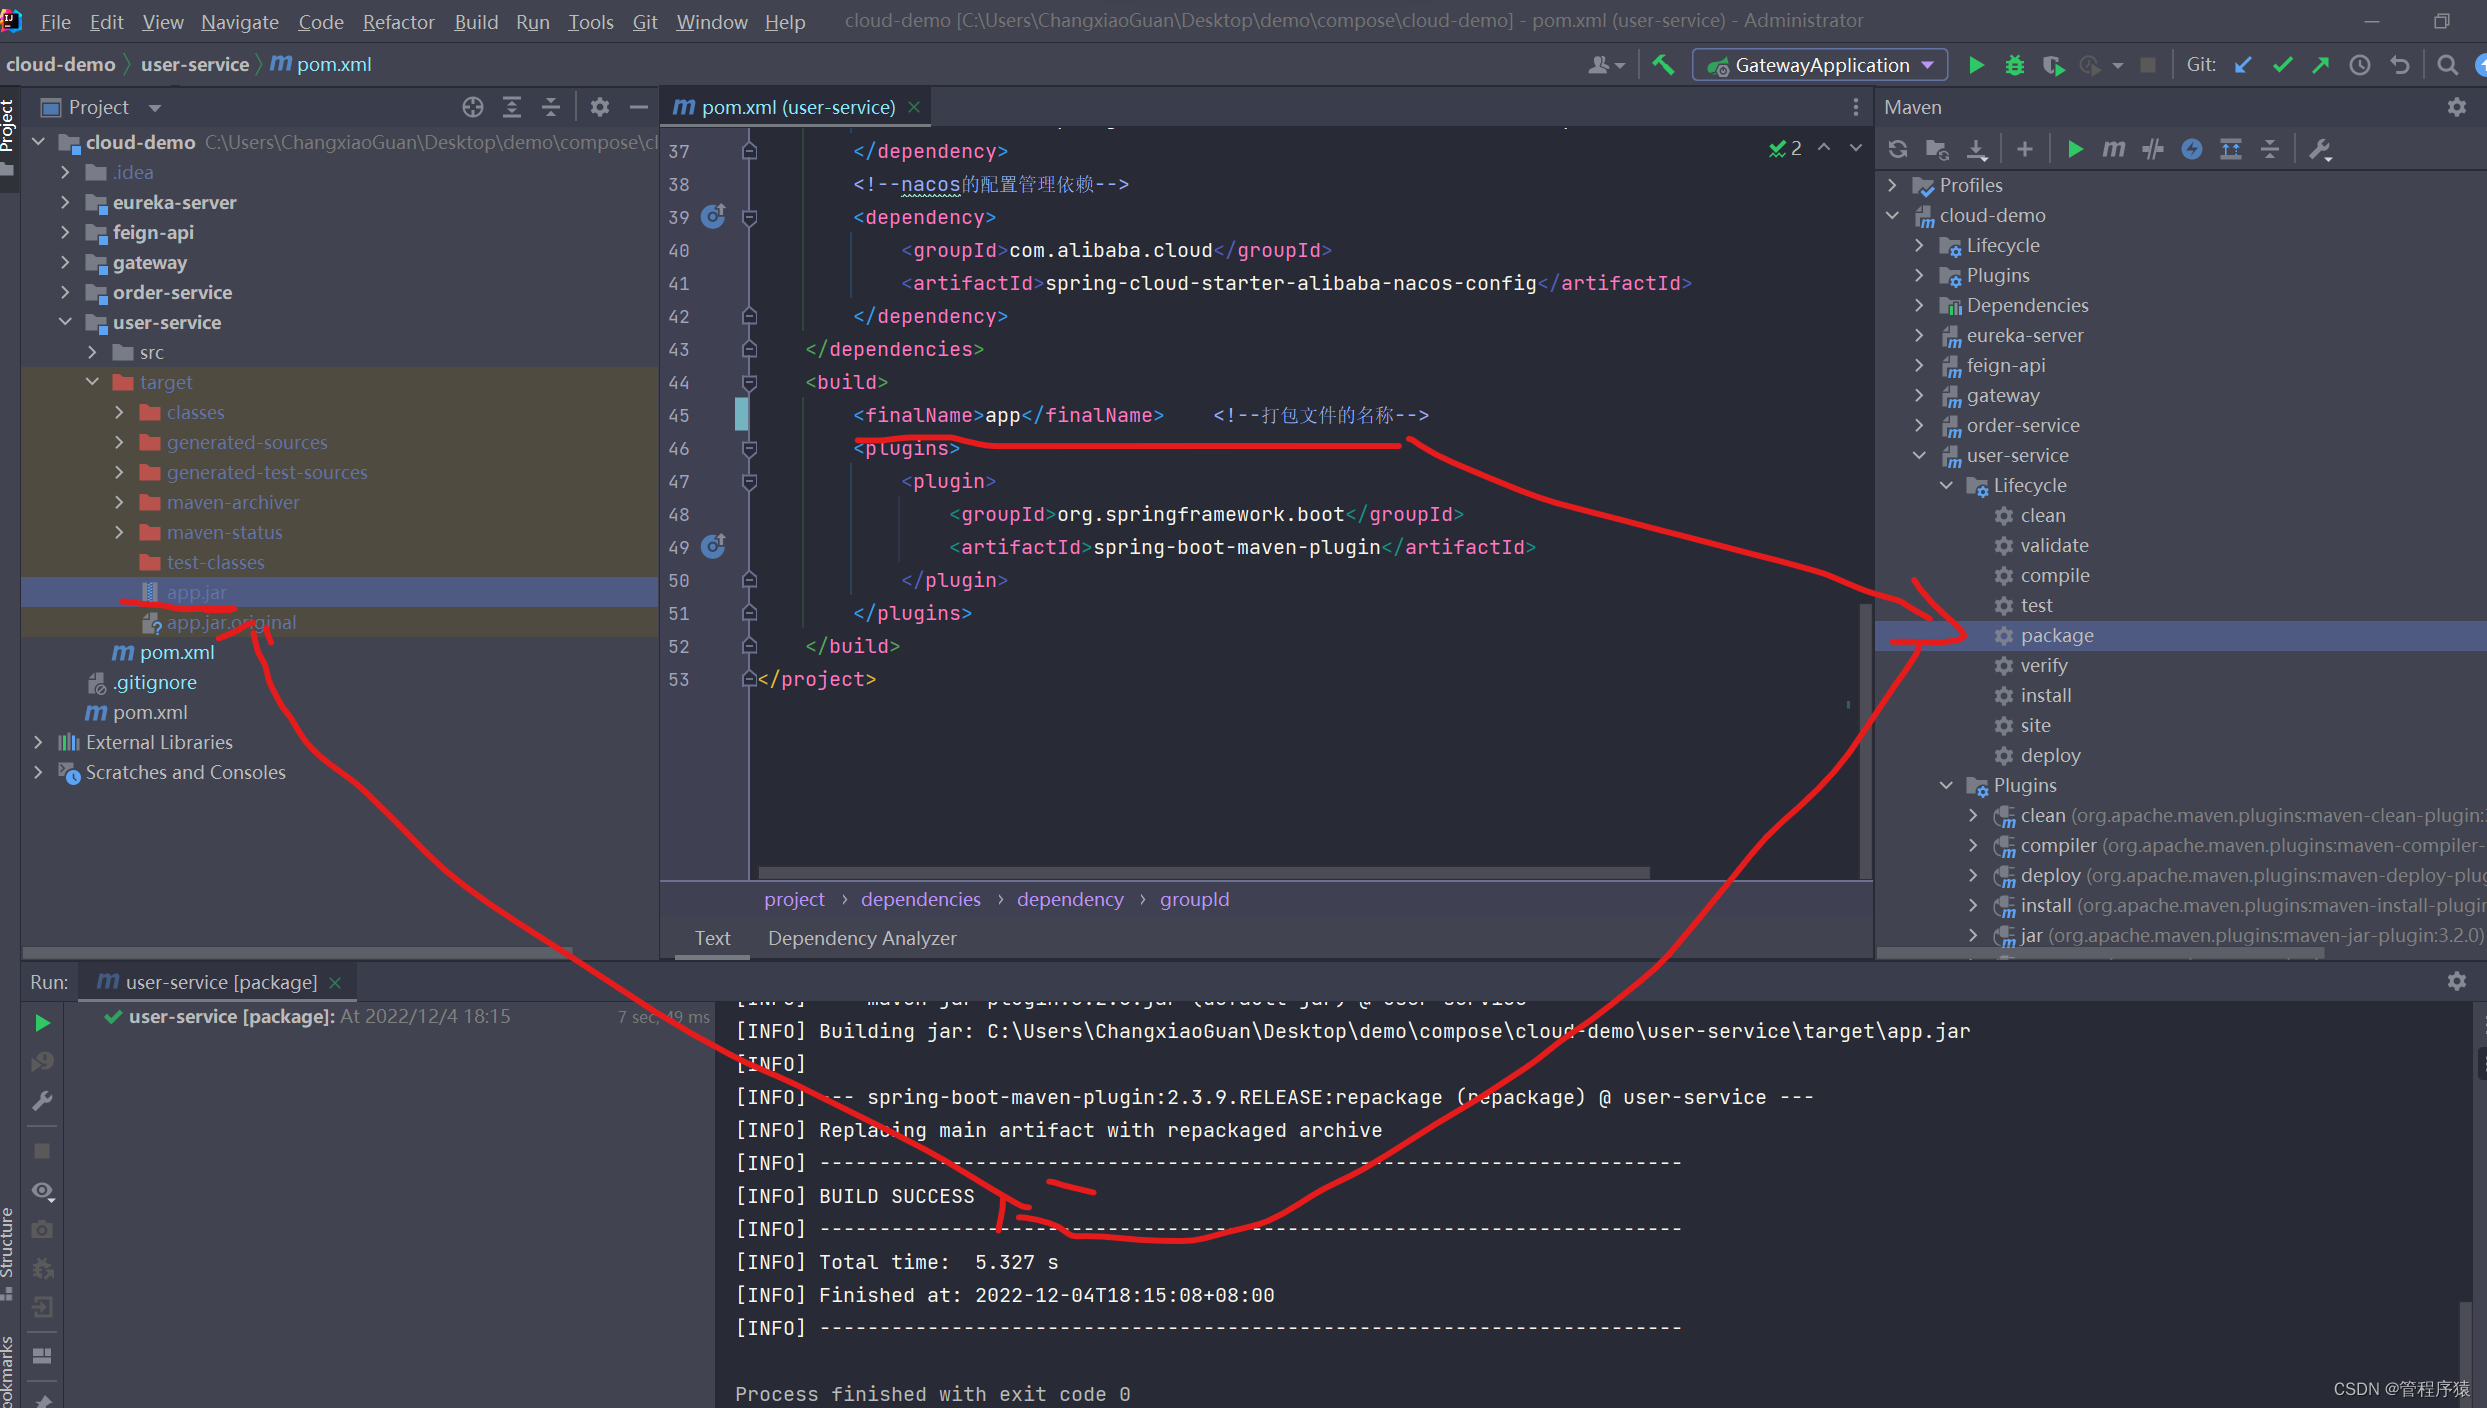
Task: Toggle fold marker at line 44 build tag
Action: click(x=749, y=382)
